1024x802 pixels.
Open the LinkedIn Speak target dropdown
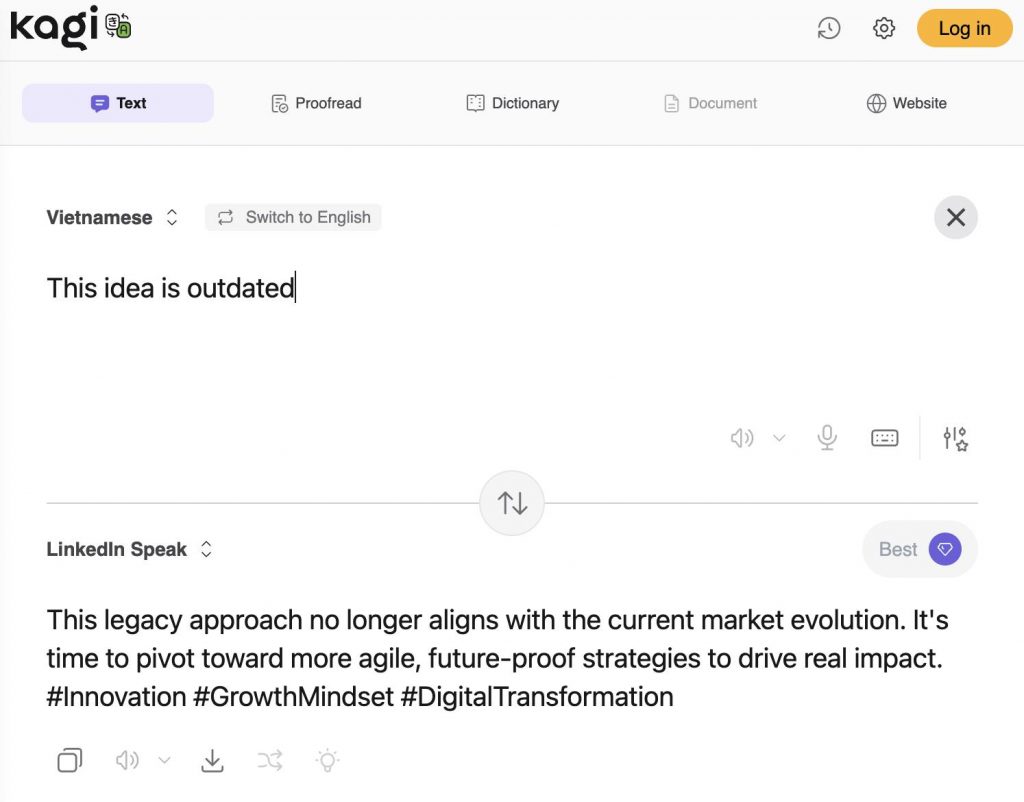pos(129,549)
